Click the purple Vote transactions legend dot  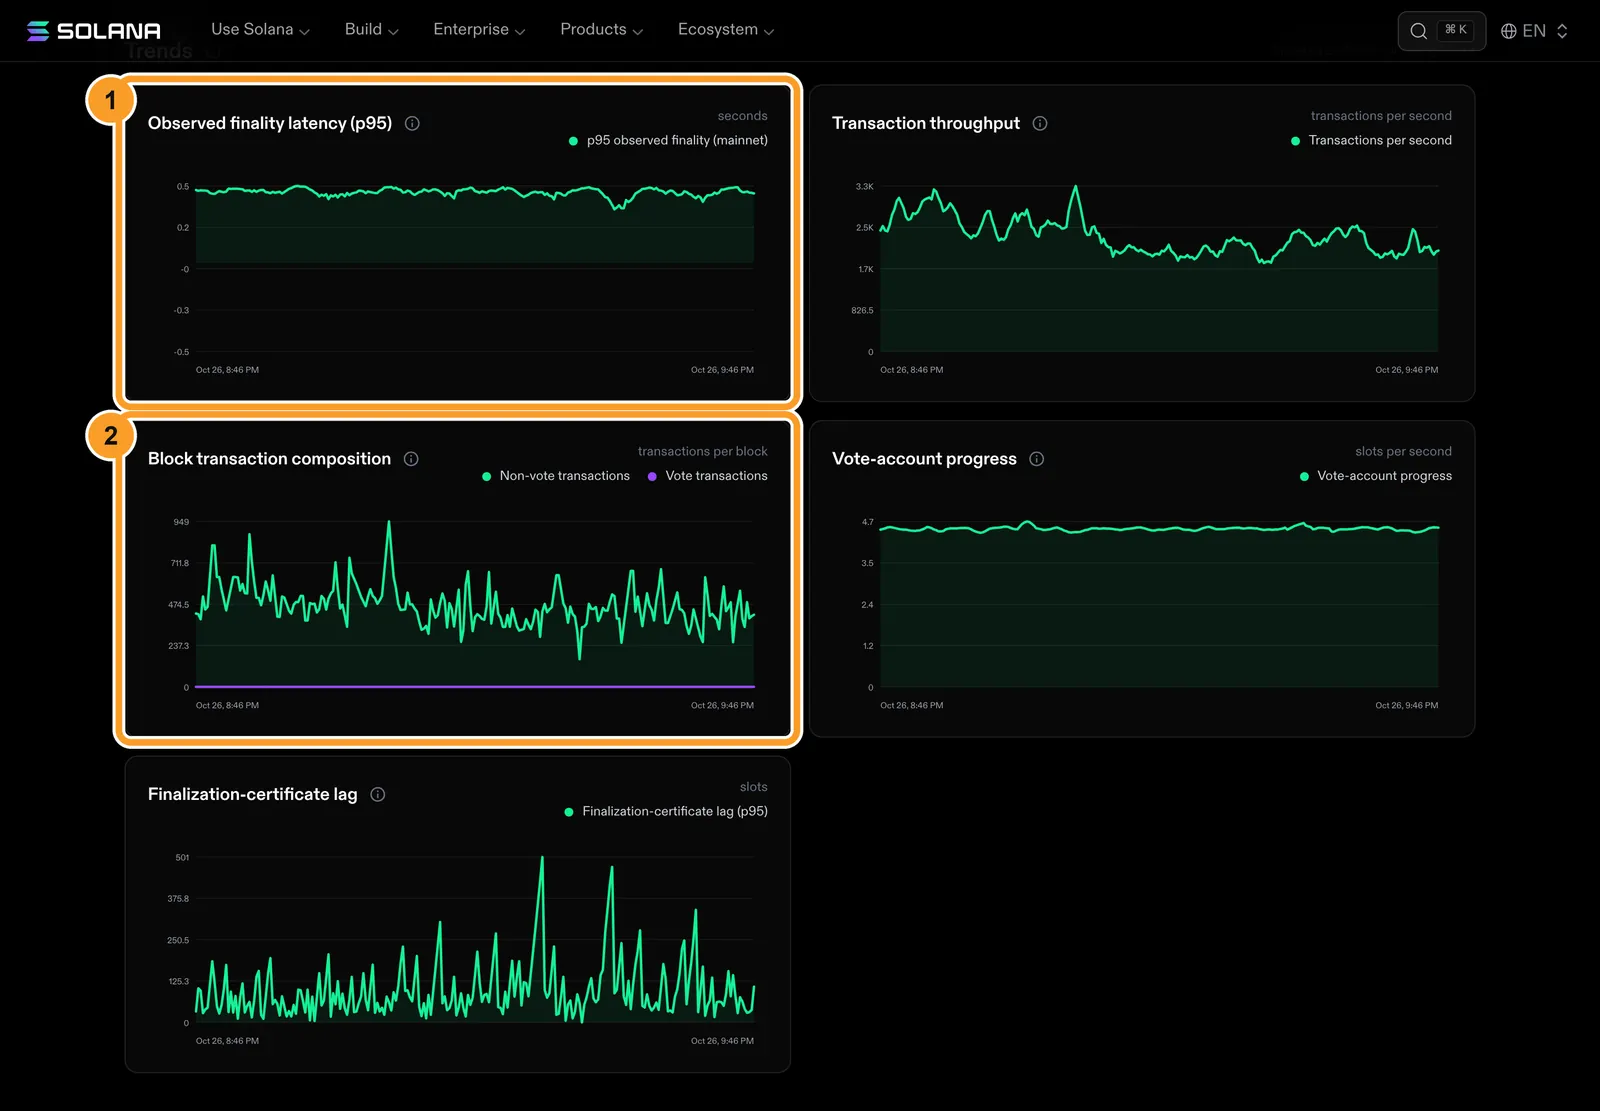pyautogui.click(x=652, y=476)
